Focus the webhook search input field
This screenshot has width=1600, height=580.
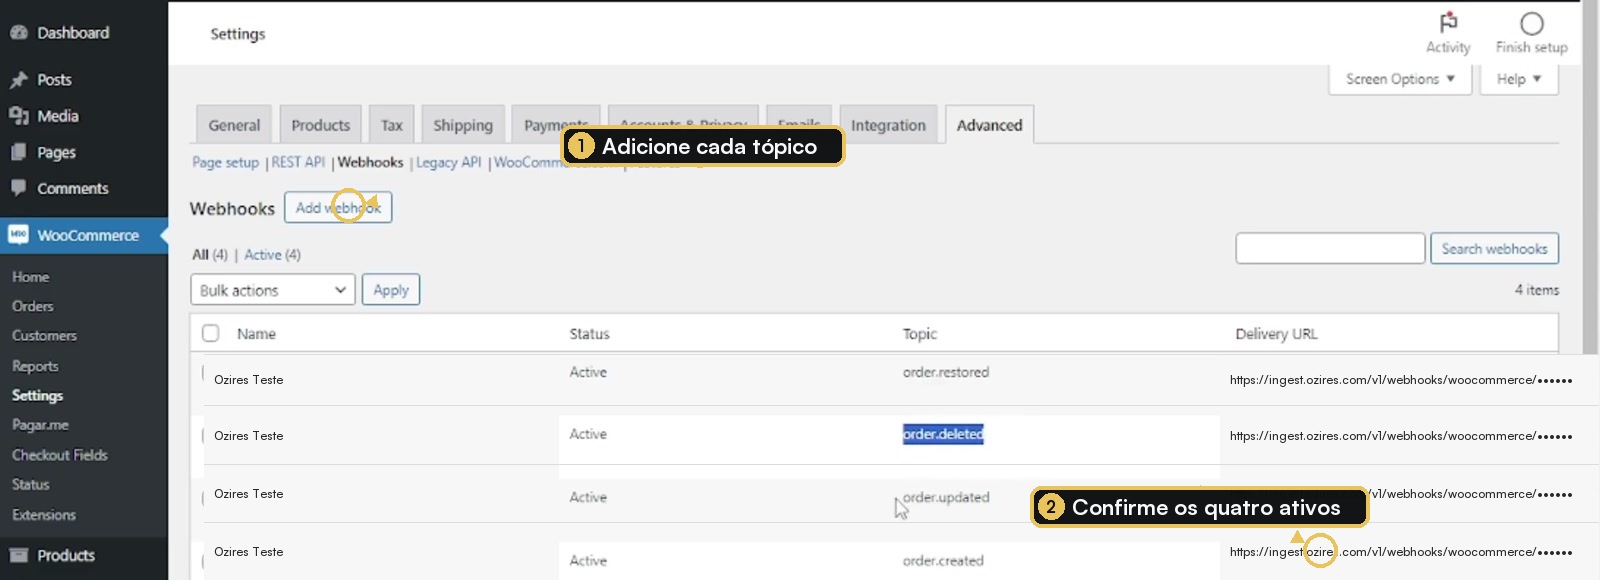click(x=1330, y=249)
